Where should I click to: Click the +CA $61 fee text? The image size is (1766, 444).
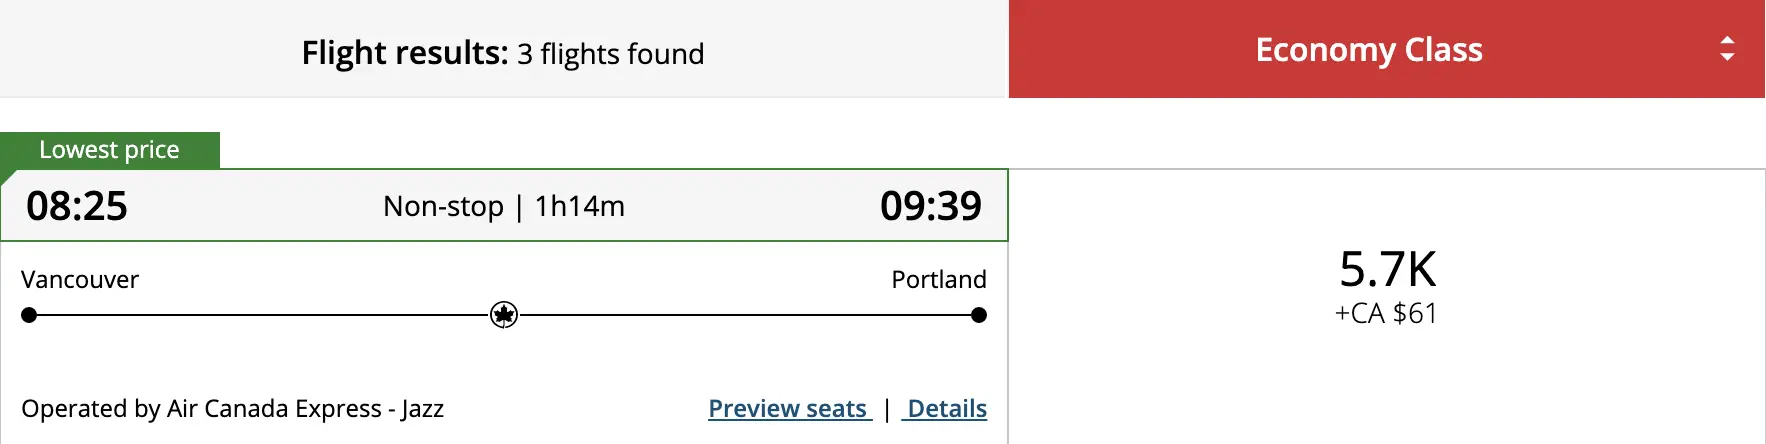[1386, 313]
